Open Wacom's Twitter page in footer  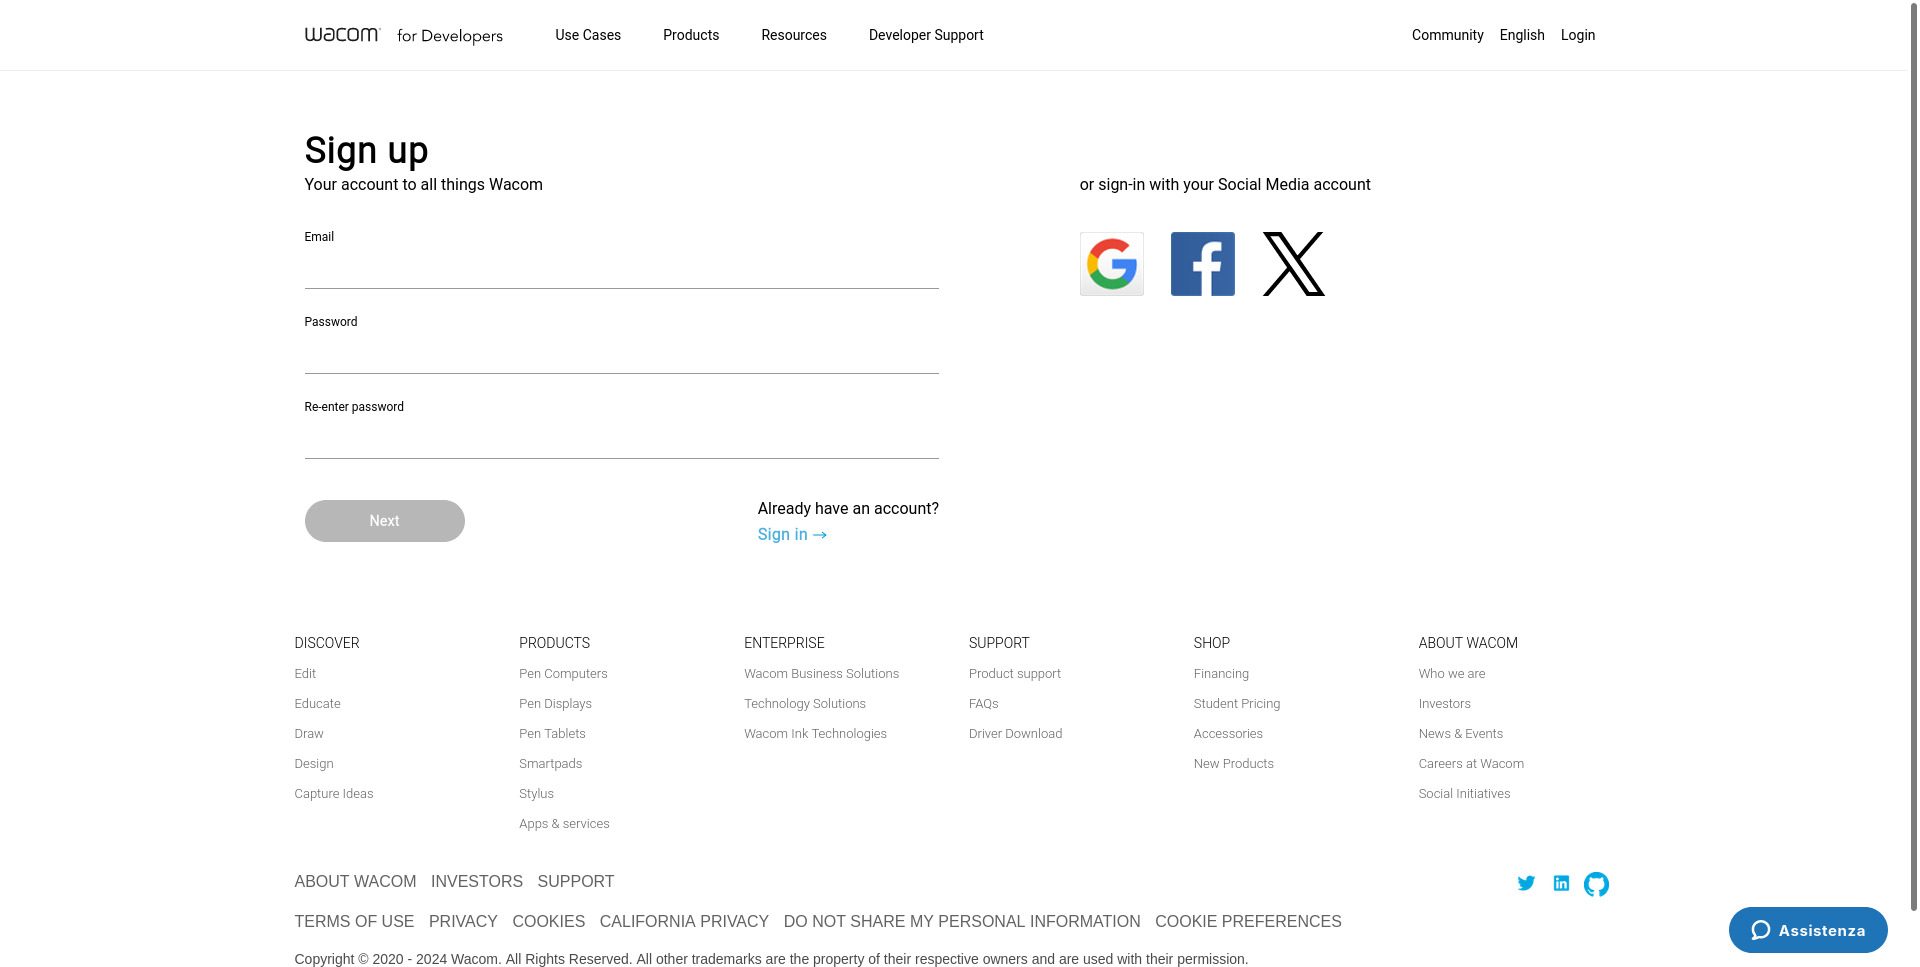(1526, 883)
